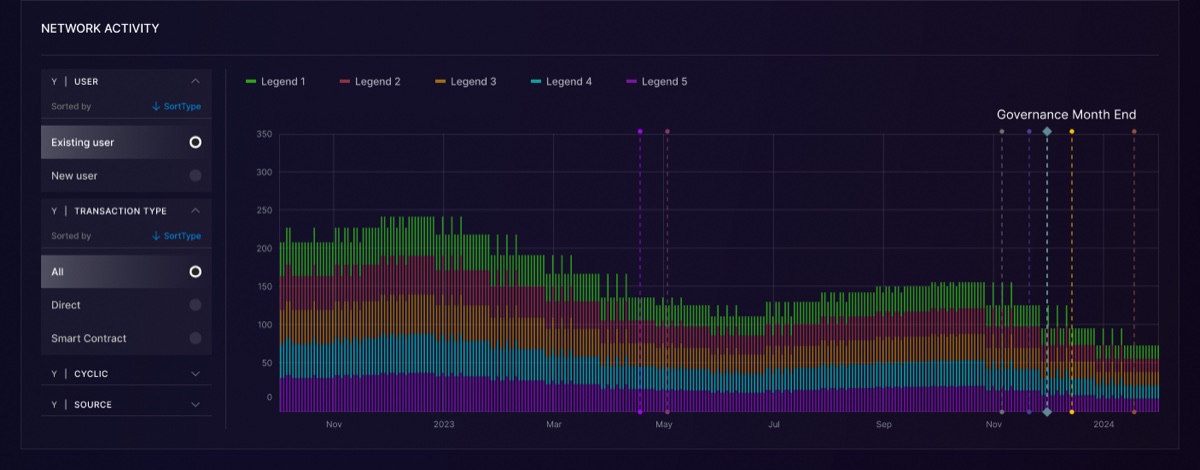Select the New user radio option
This screenshot has width=1200, height=470.
[126, 176]
